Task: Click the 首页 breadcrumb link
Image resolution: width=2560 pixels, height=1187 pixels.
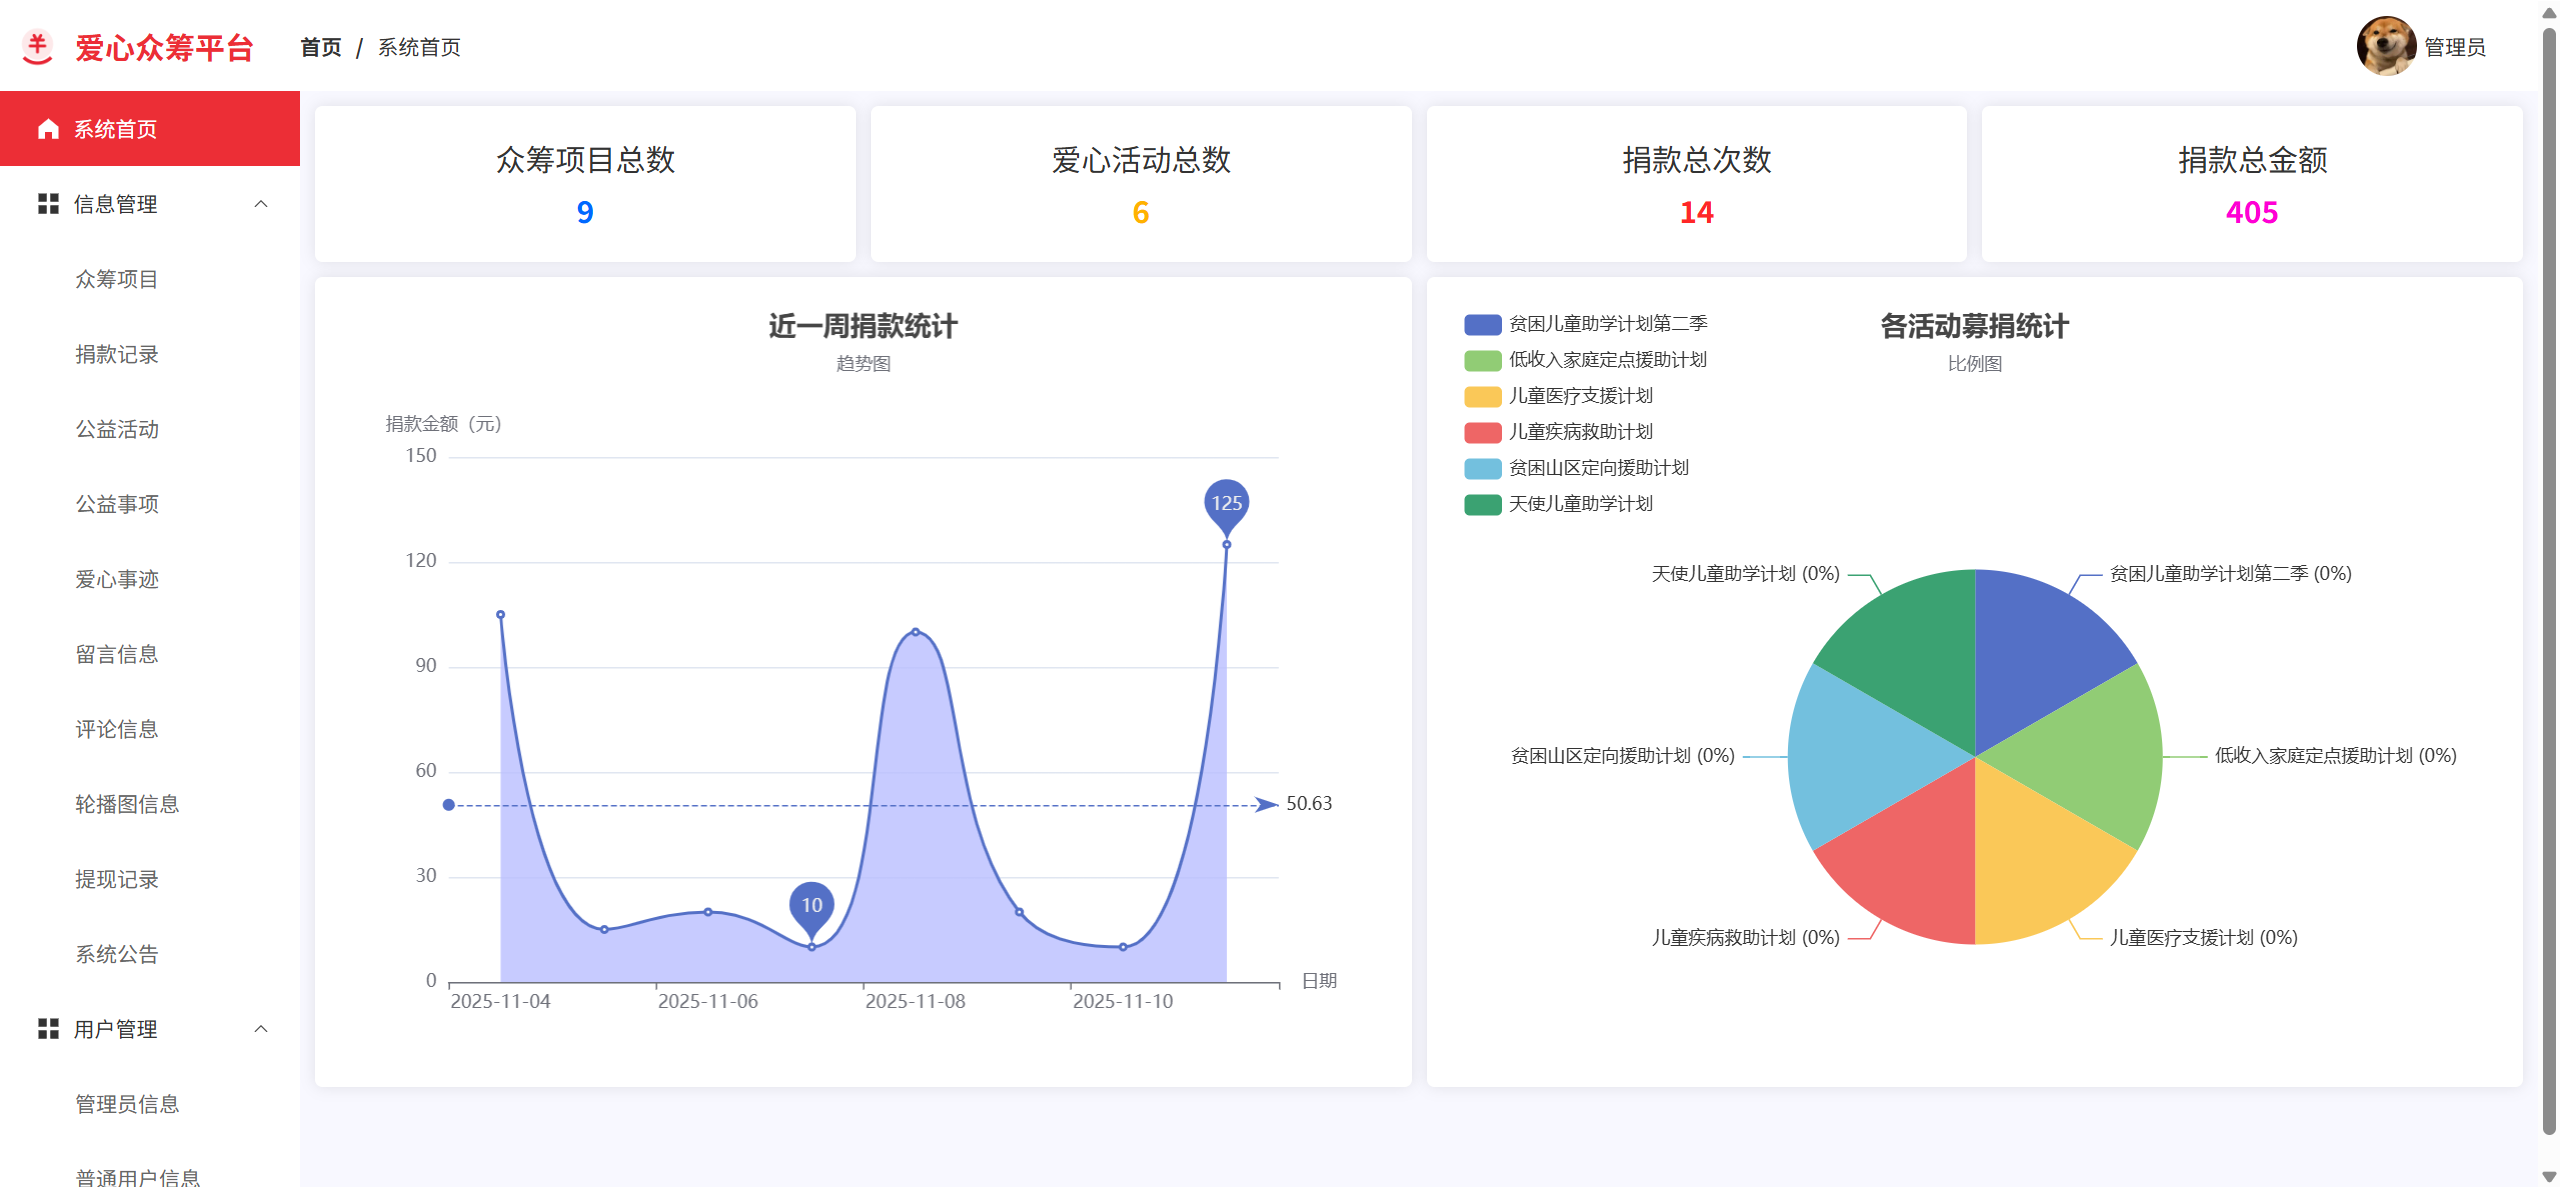Action: [321, 47]
